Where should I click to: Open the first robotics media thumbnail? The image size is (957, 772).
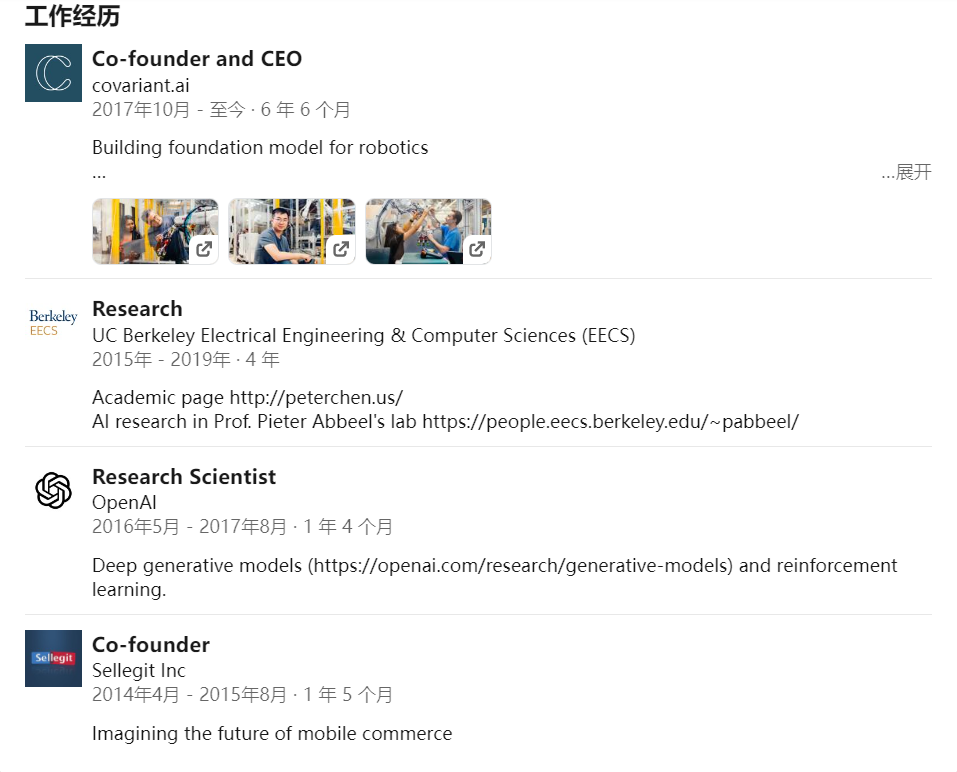tap(140, 230)
